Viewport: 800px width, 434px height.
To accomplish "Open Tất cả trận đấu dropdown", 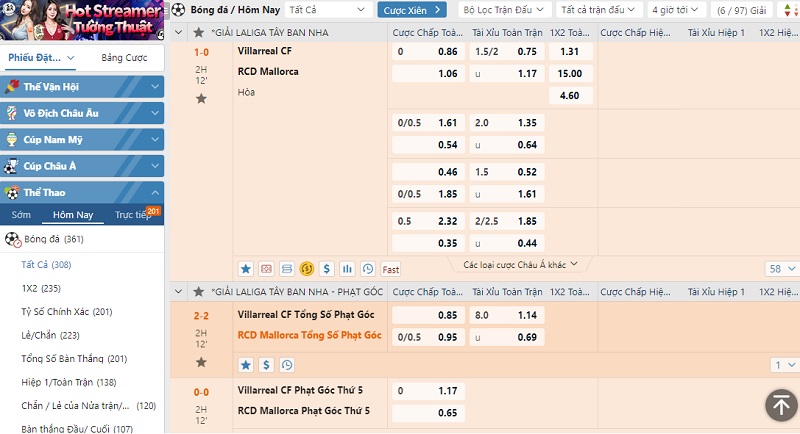I will tap(598, 10).
